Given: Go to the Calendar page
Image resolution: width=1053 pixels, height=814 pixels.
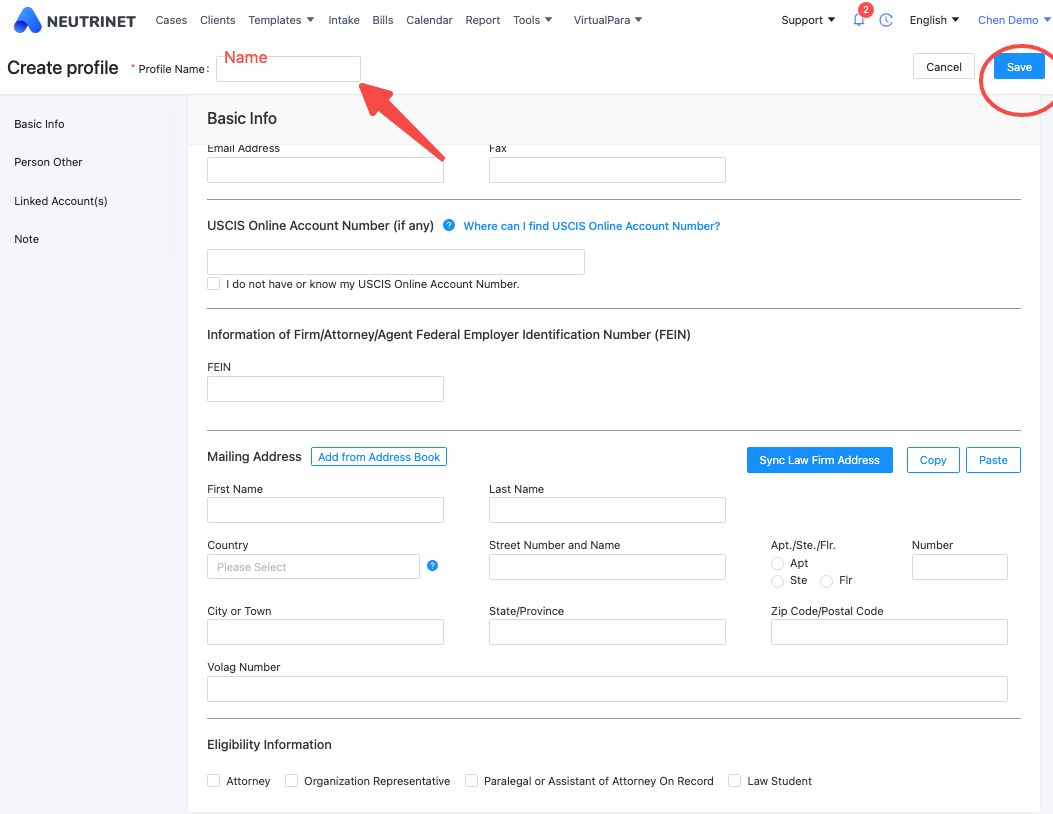Looking at the screenshot, I should pyautogui.click(x=429, y=20).
